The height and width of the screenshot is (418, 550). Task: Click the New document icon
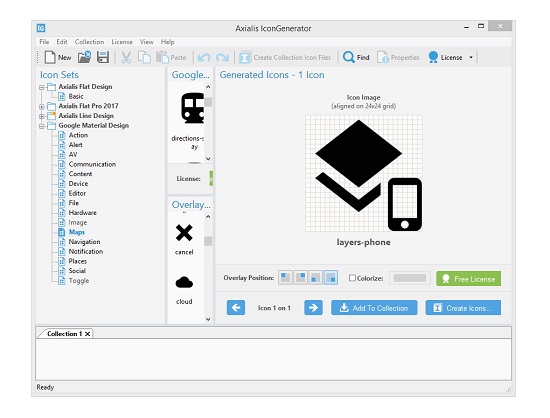[50, 57]
